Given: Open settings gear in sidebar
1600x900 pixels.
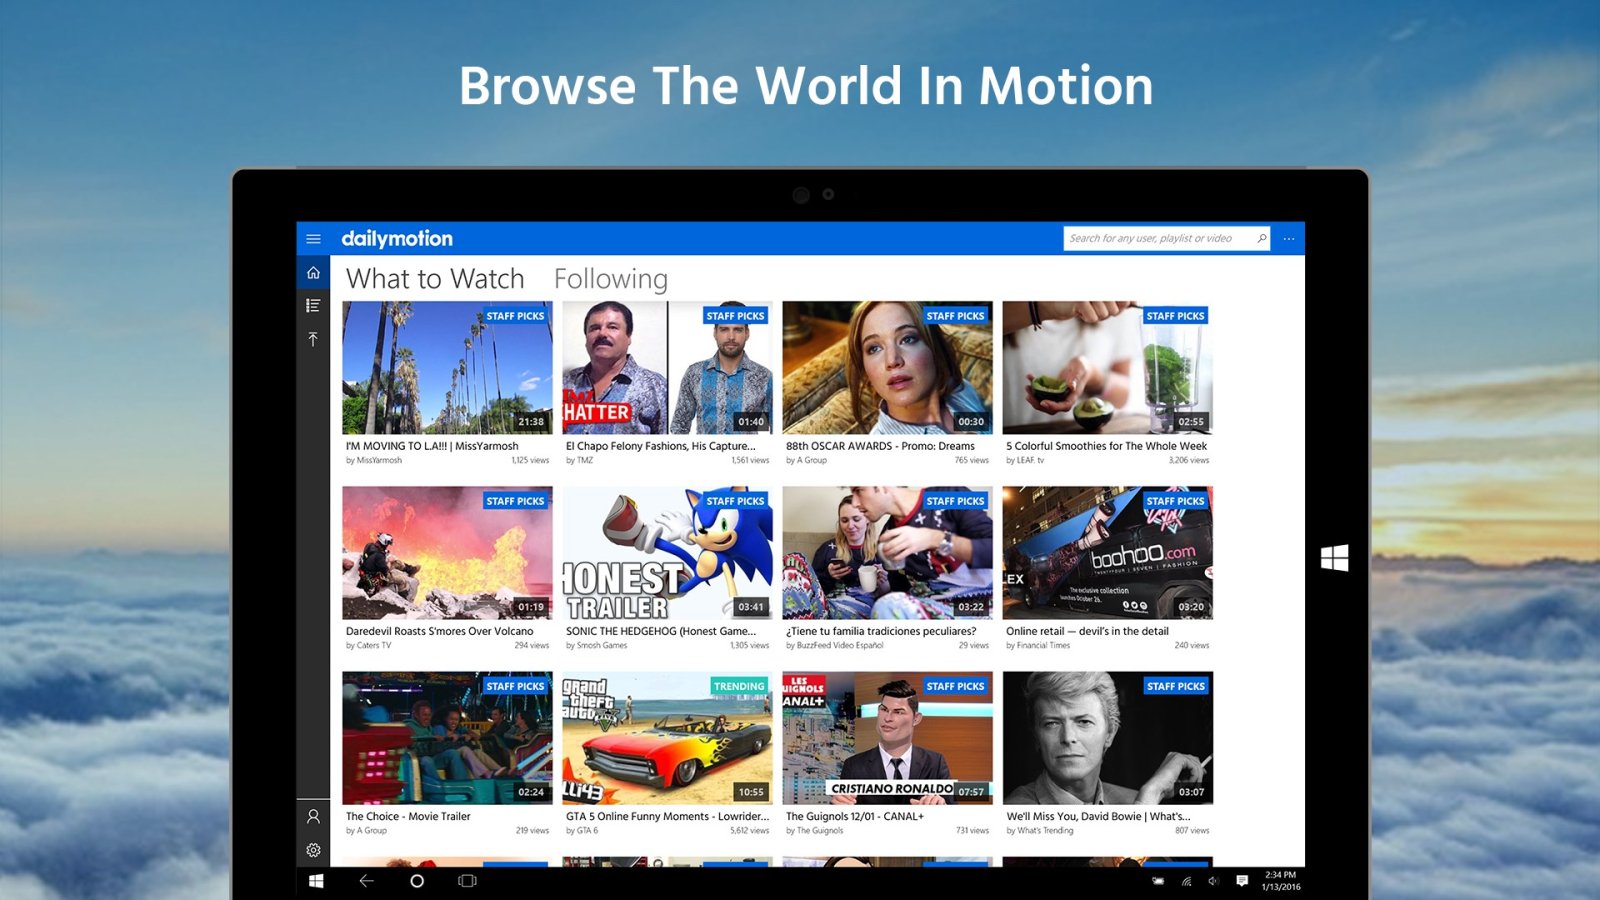Looking at the screenshot, I should (313, 850).
